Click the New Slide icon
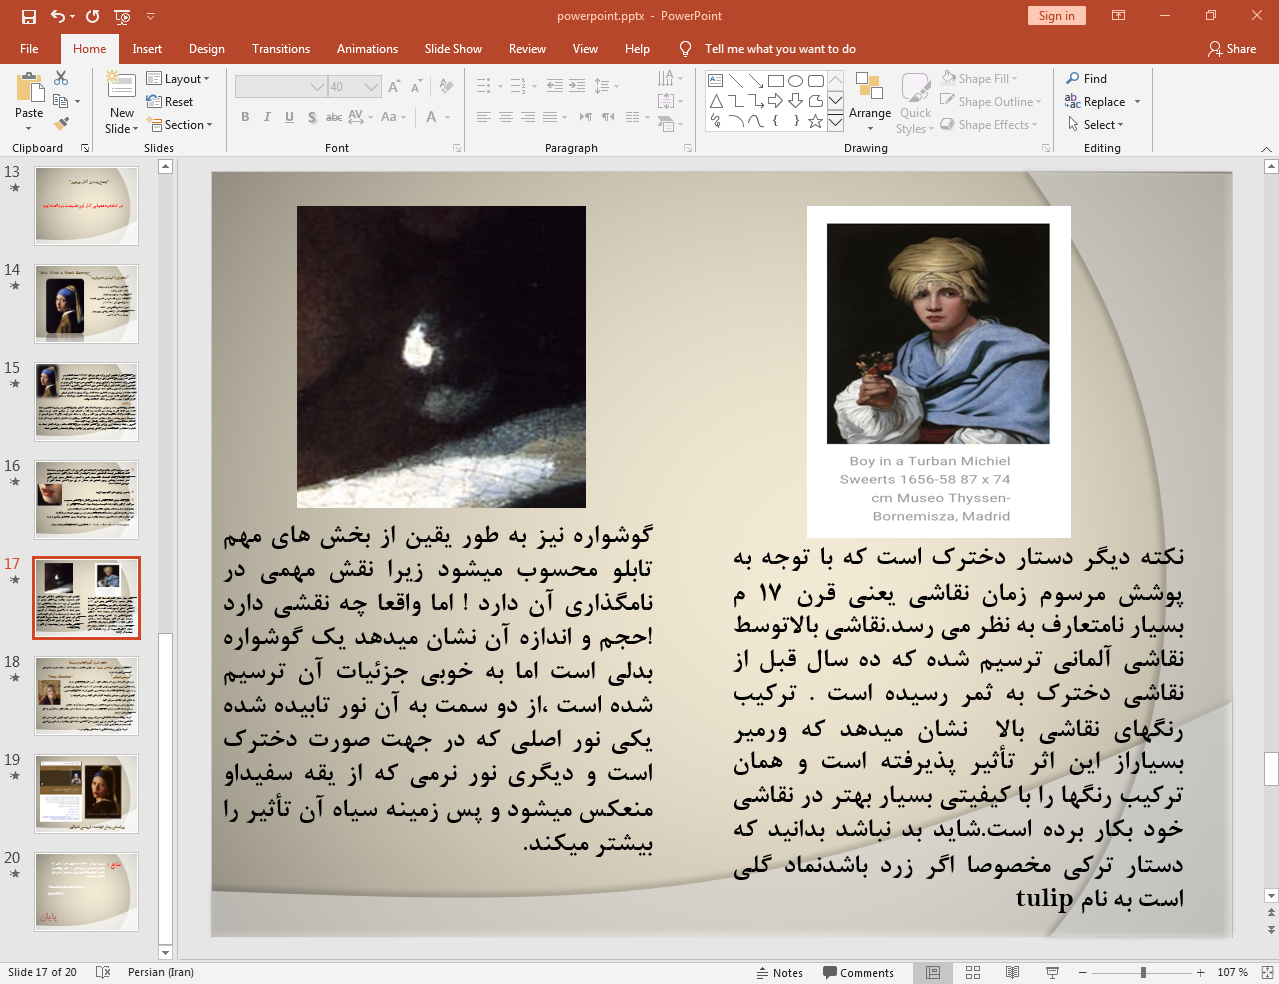 pyautogui.click(x=122, y=87)
